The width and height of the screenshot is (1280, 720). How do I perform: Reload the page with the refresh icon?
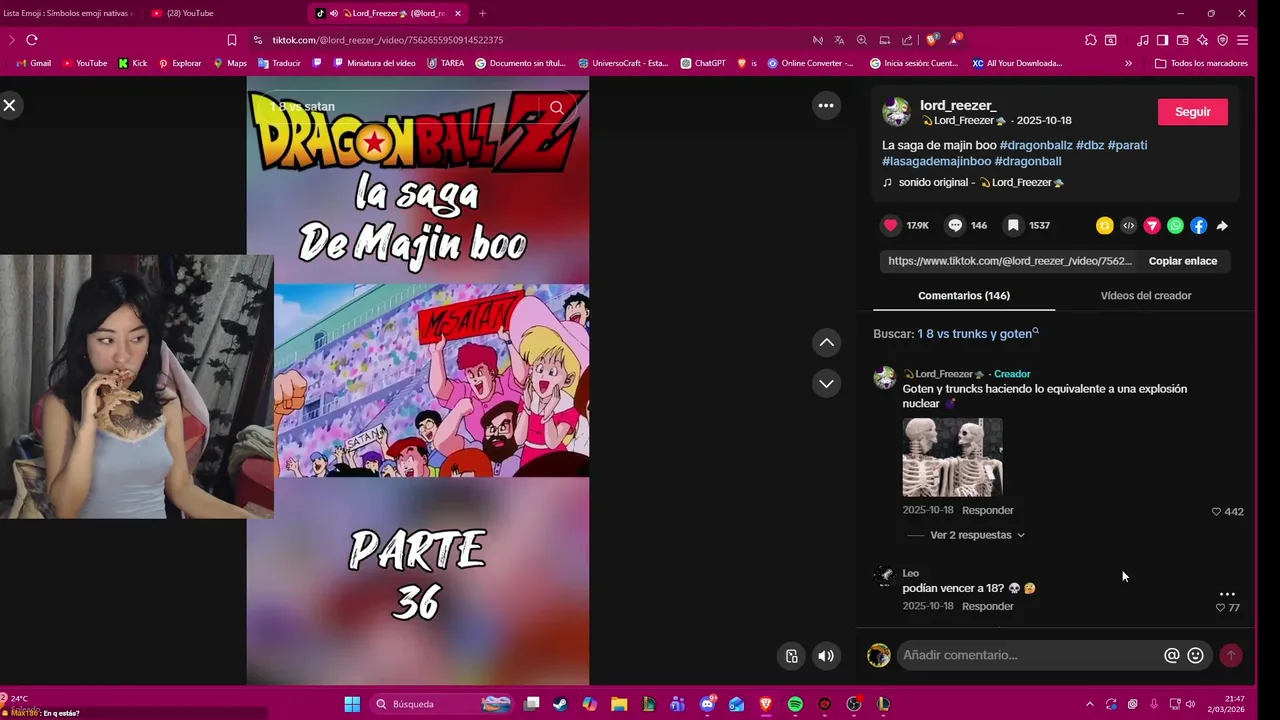click(x=32, y=40)
